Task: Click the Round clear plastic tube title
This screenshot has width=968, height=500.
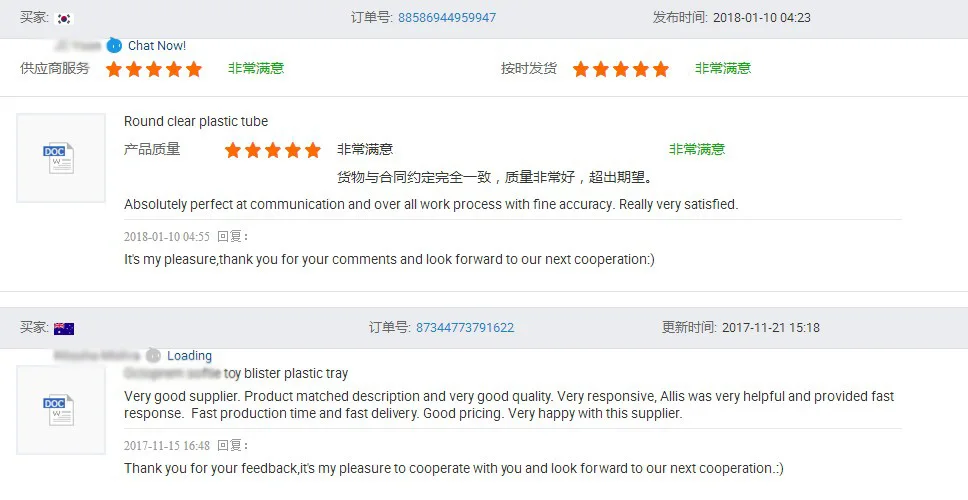Action: [x=196, y=121]
